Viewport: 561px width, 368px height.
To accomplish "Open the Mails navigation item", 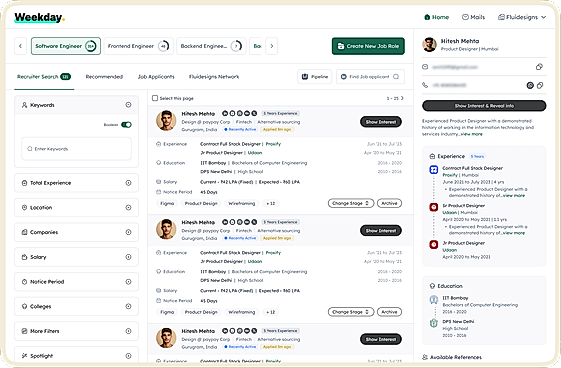I will point(473,17).
